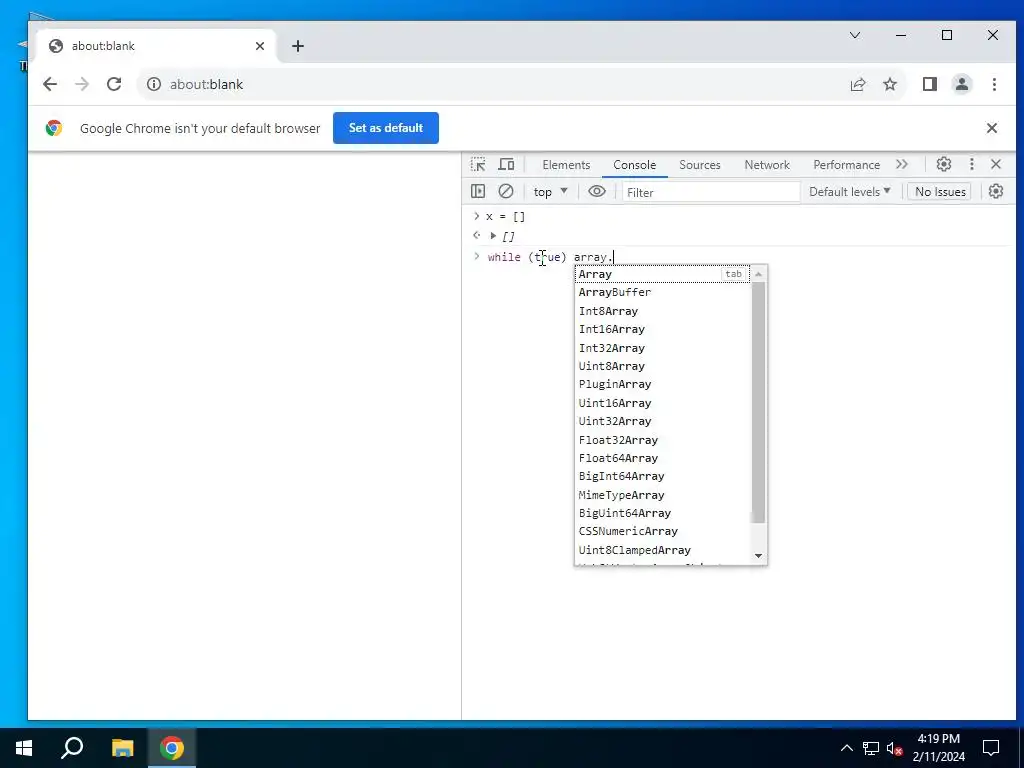
Task: Select BigUint64Array suggestion
Action: tap(662, 514)
